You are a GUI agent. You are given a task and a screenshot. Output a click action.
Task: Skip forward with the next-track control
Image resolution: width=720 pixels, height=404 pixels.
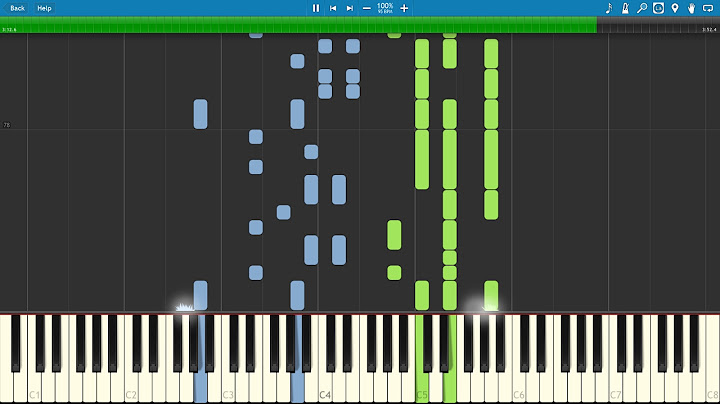click(x=349, y=8)
